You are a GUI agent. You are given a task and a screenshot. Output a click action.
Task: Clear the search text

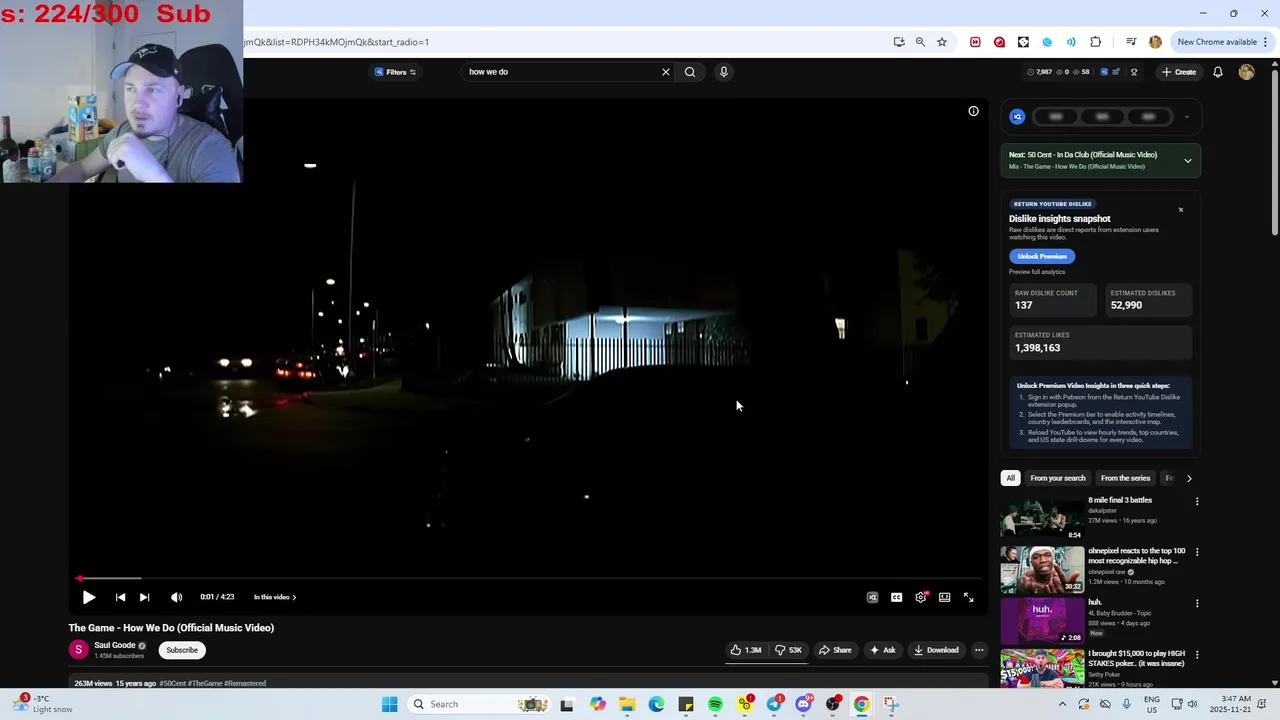pyautogui.click(x=665, y=72)
